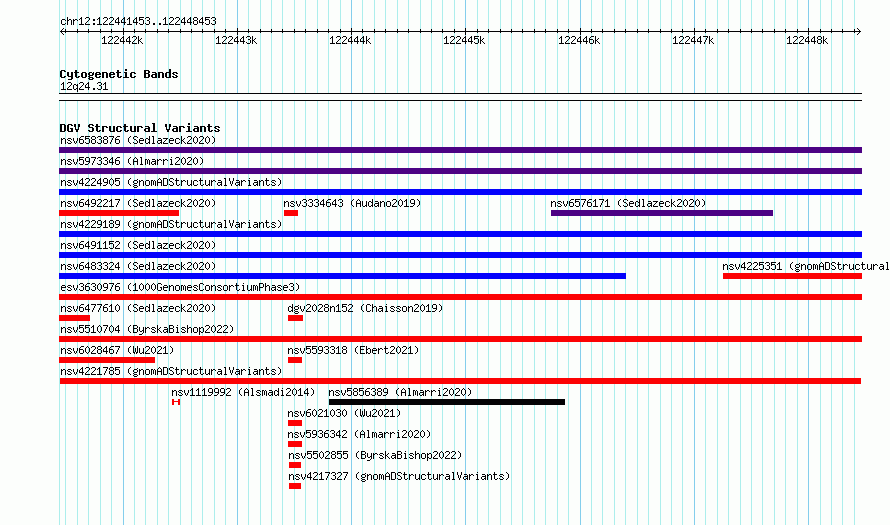The width and height of the screenshot is (890, 525).
Task: Open nsv4224905 (gnomADStructuralVariants) entry
Action: point(171,182)
